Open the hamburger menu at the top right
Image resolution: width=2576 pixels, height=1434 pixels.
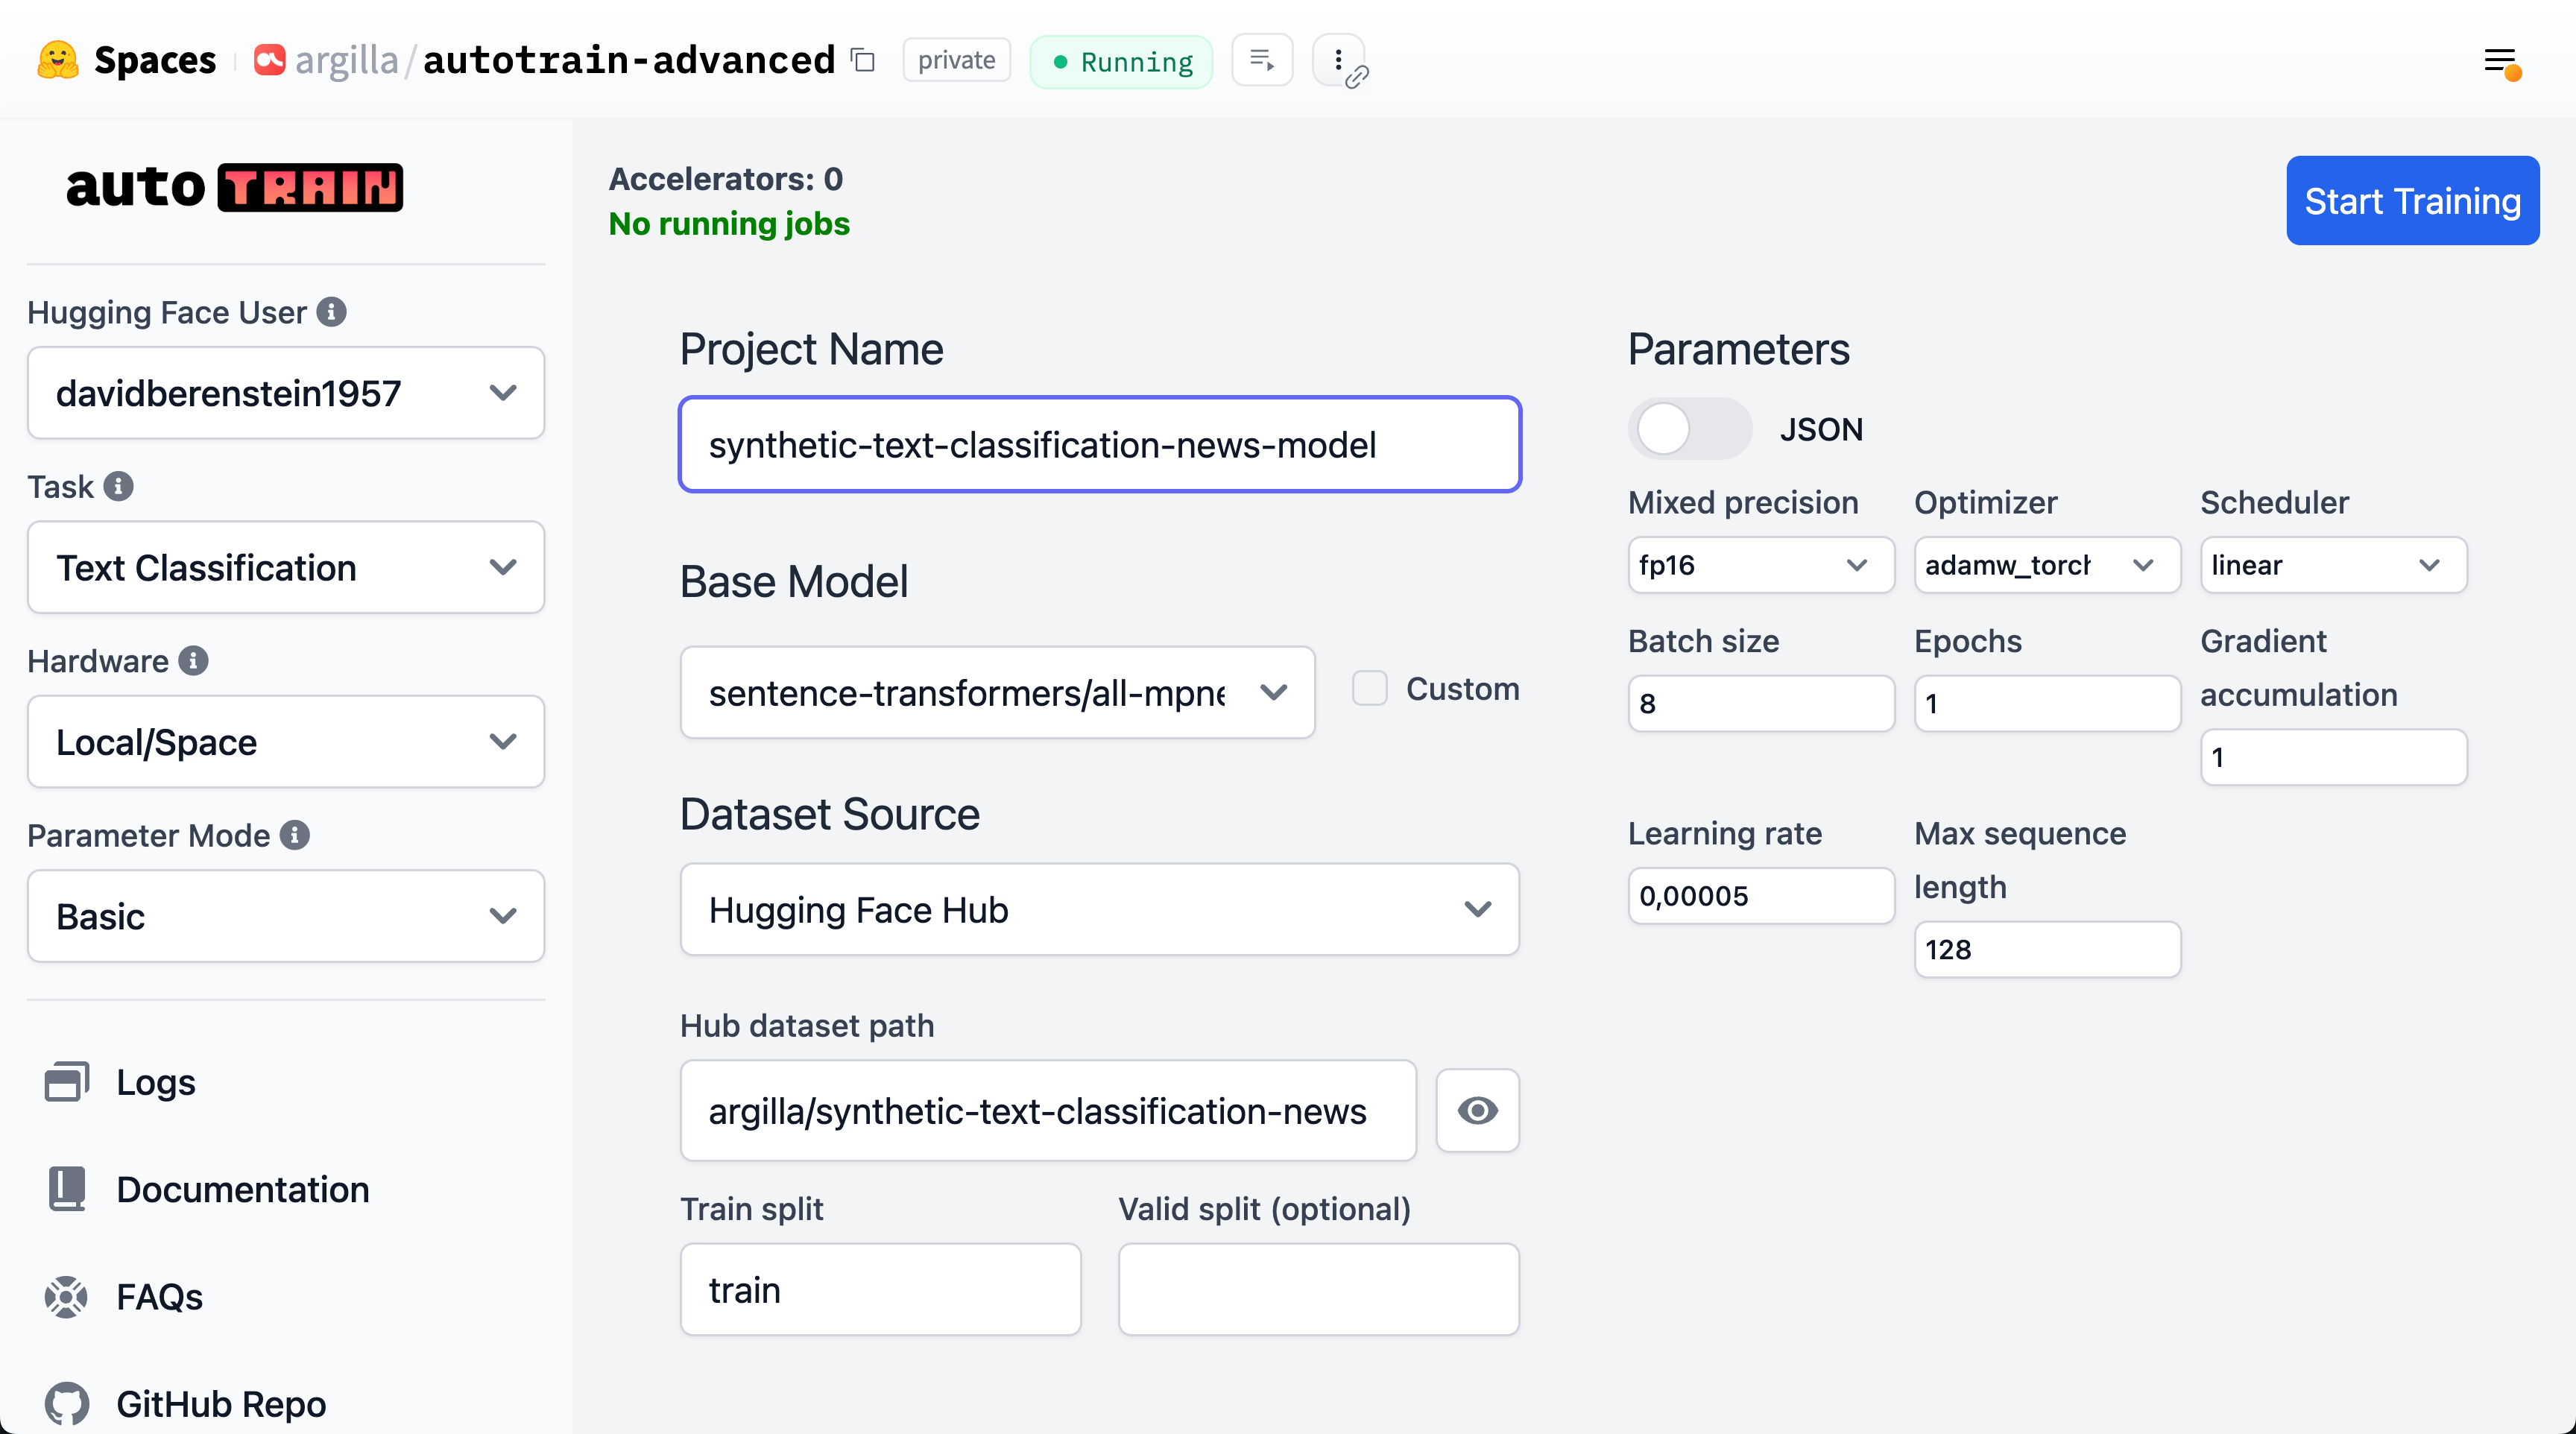coord(2500,62)
